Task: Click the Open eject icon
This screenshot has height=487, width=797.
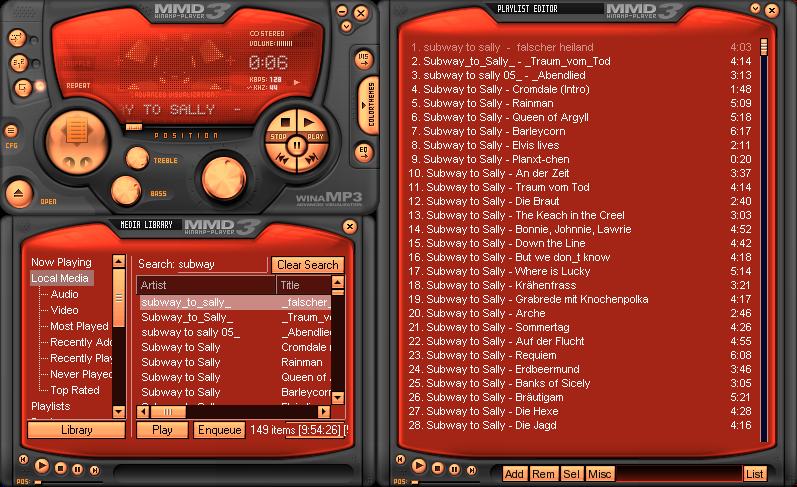Action: tap(19, 193)
